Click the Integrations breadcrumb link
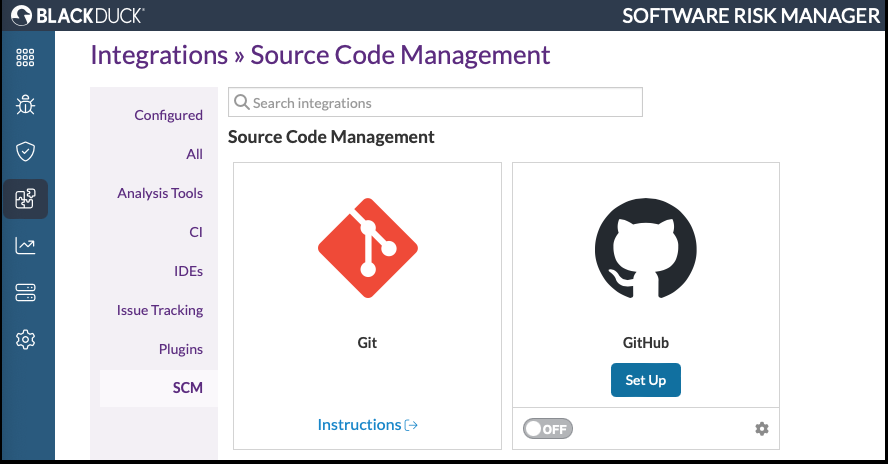The height and width of the screenshot is (464, 888). [159, 56]
